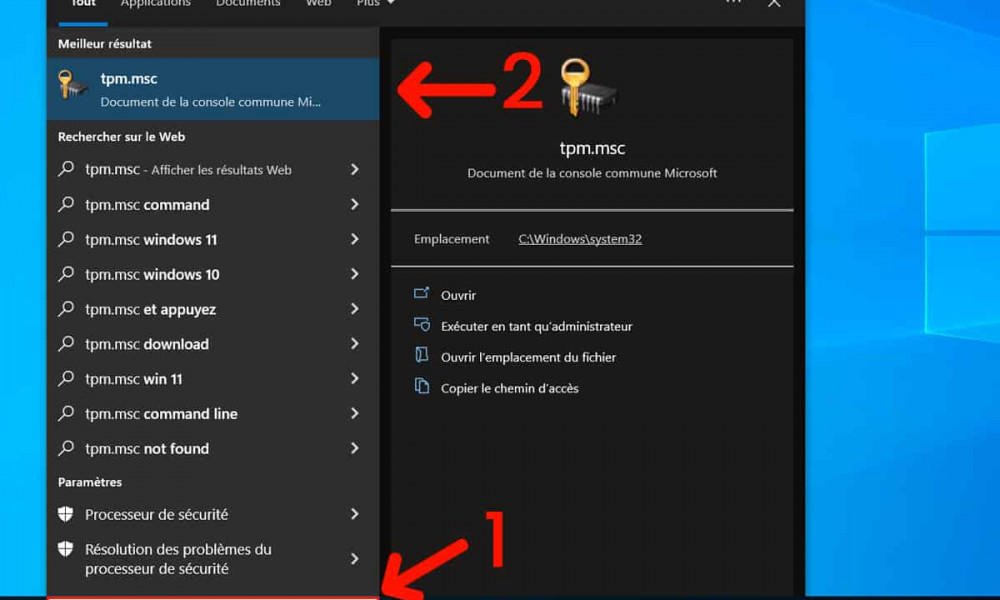Screen dimensions: 1000x600
Task: Click the Ouvrir action icon
Action: click(422, 293)
